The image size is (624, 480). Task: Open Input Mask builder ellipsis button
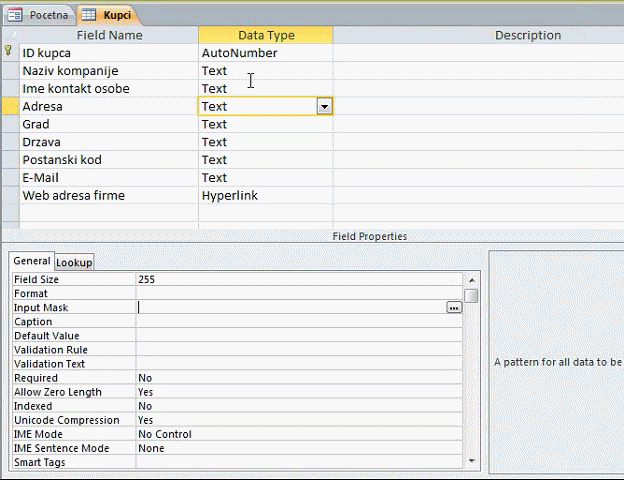[454, 308]
